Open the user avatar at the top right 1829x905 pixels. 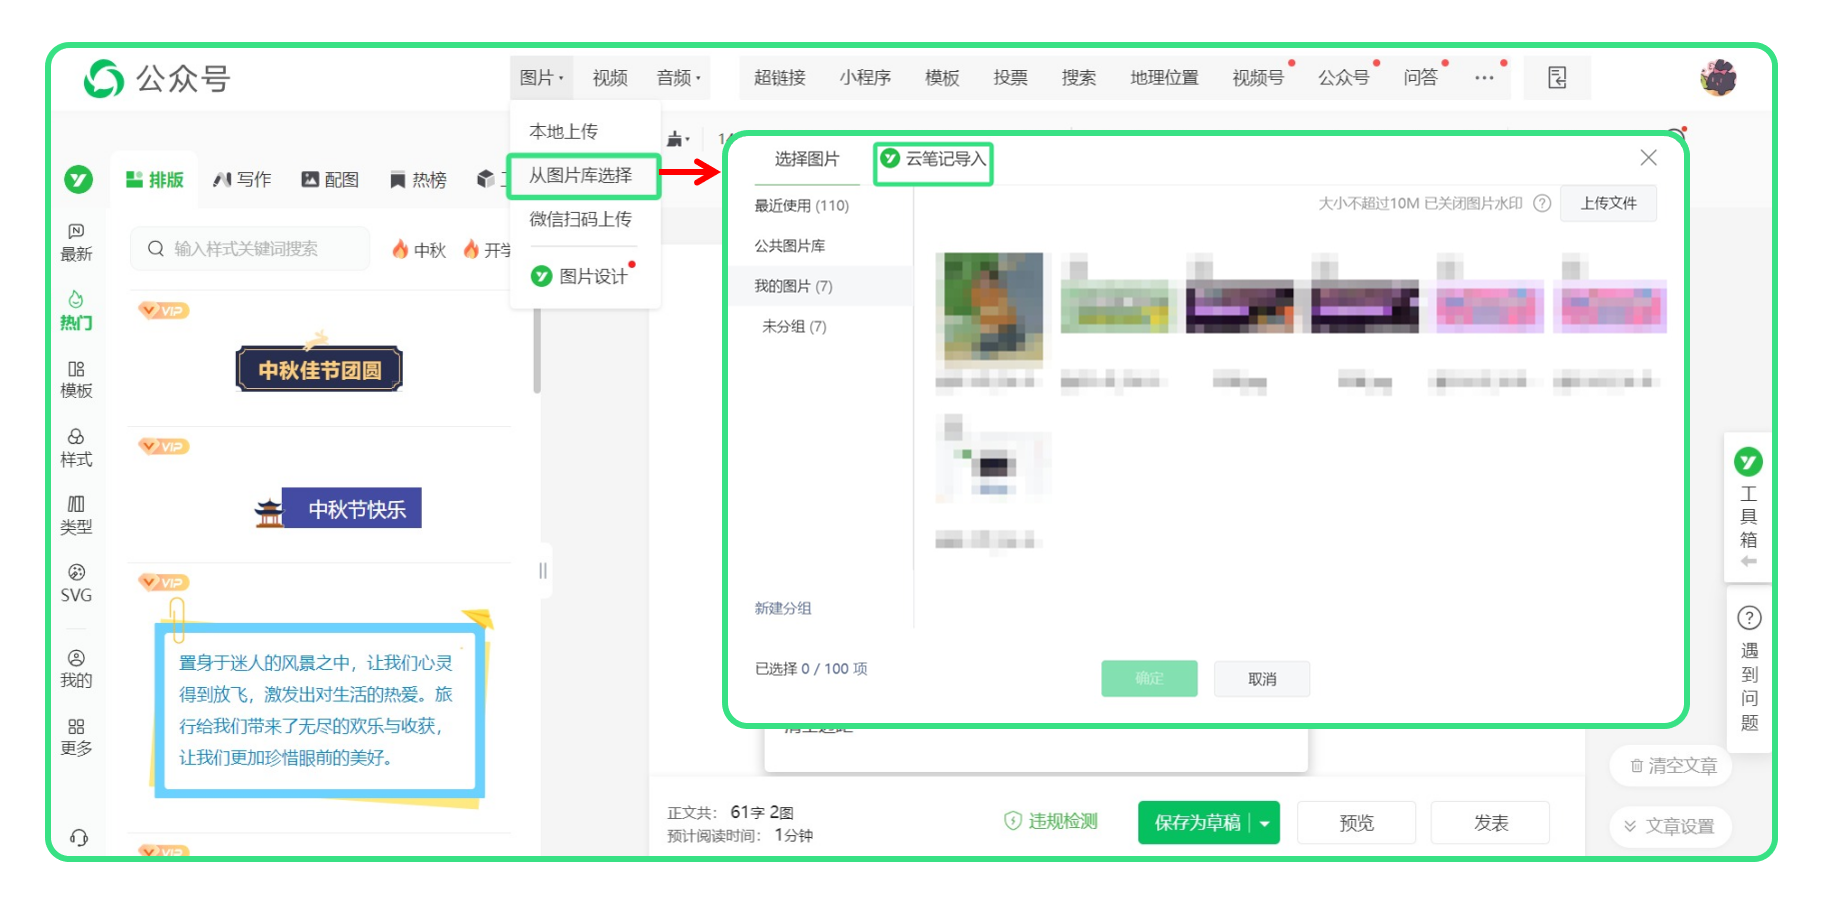pyautogui.click(x=1718, y=78)
